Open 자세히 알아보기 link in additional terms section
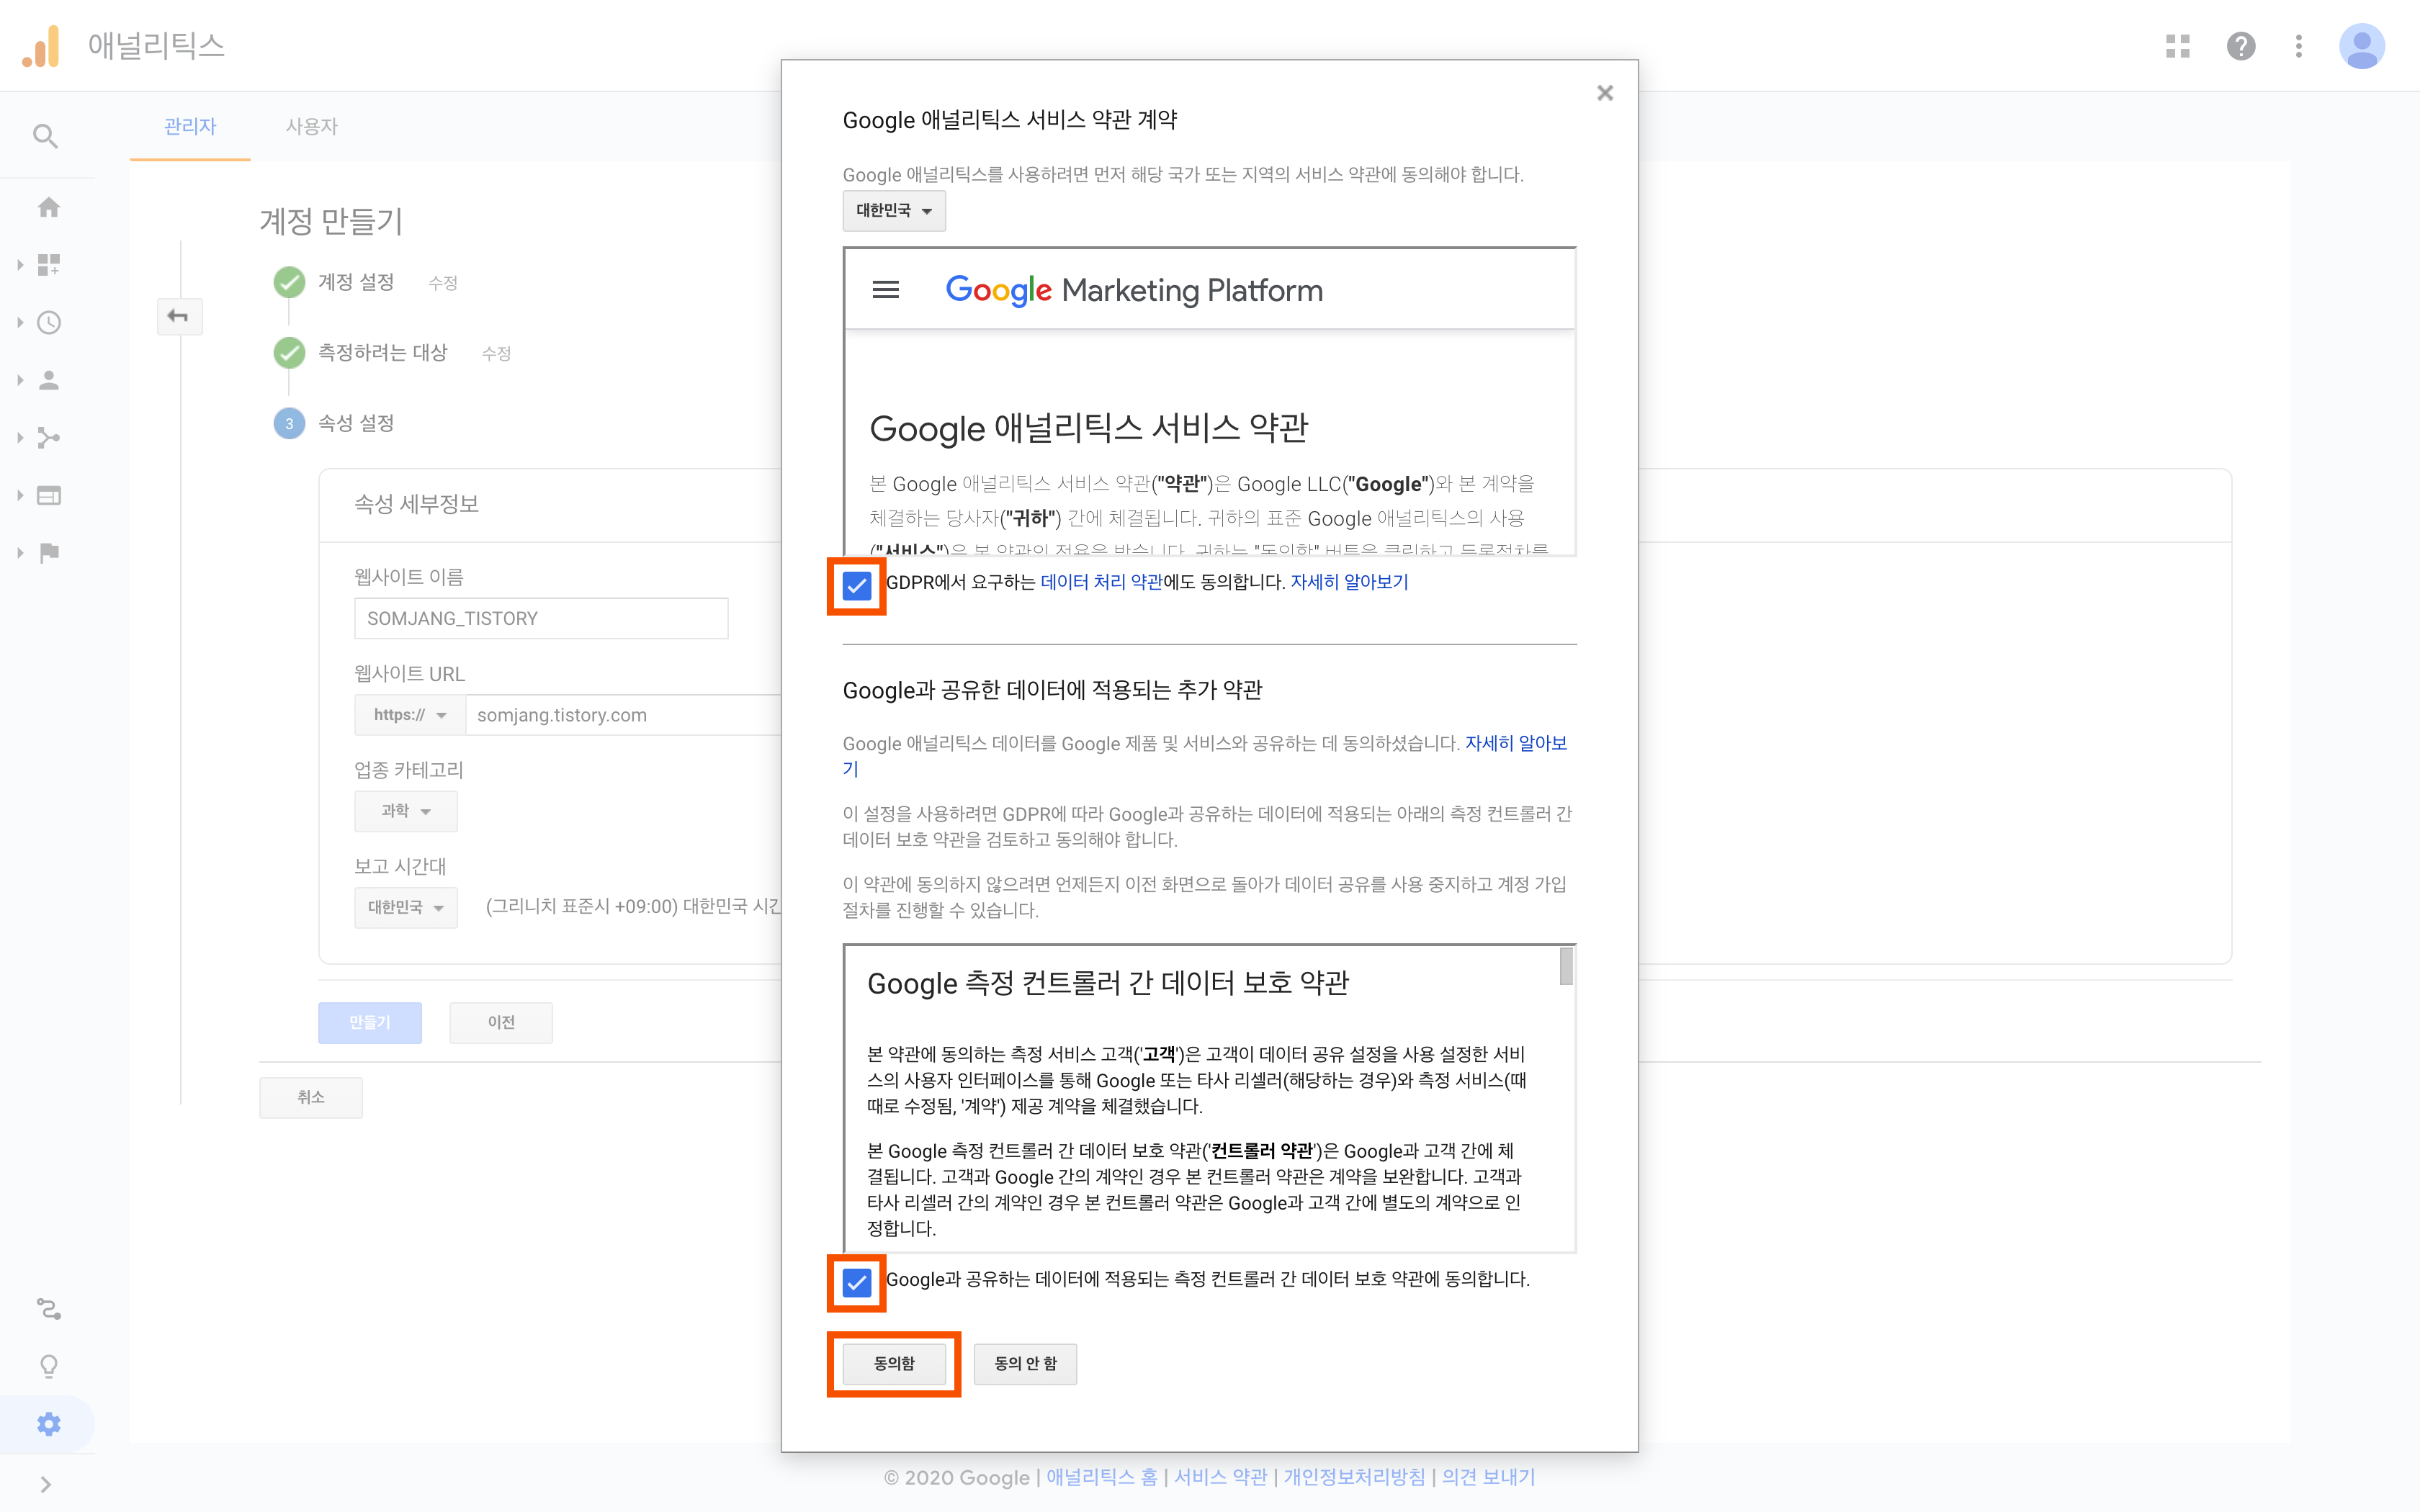Image resolution: width=2420 pixels, height=1512 pixels. 1515,743
